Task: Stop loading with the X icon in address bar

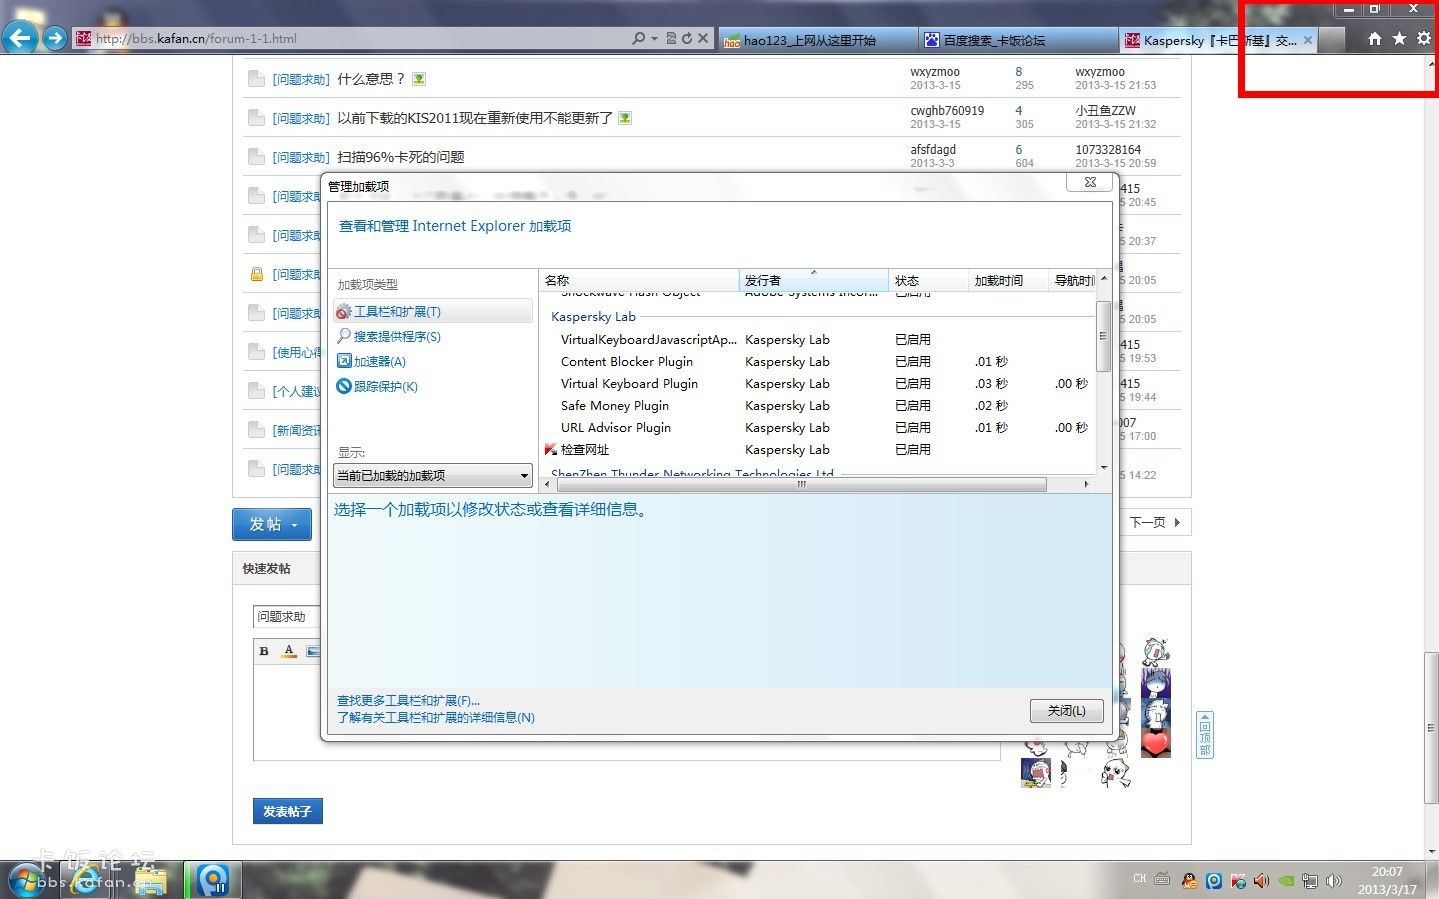Action: point(703,39)
